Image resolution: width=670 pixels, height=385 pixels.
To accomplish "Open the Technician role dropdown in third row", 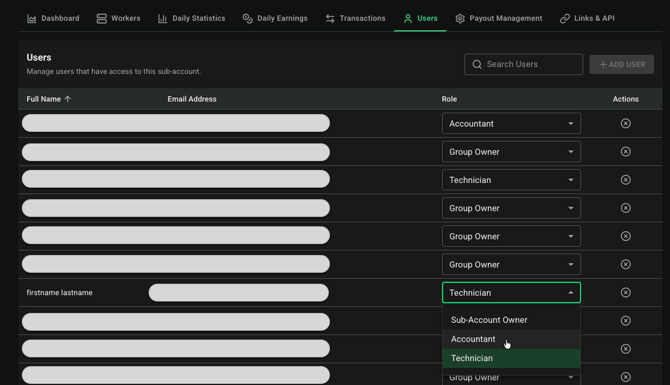I will (511, 180).
